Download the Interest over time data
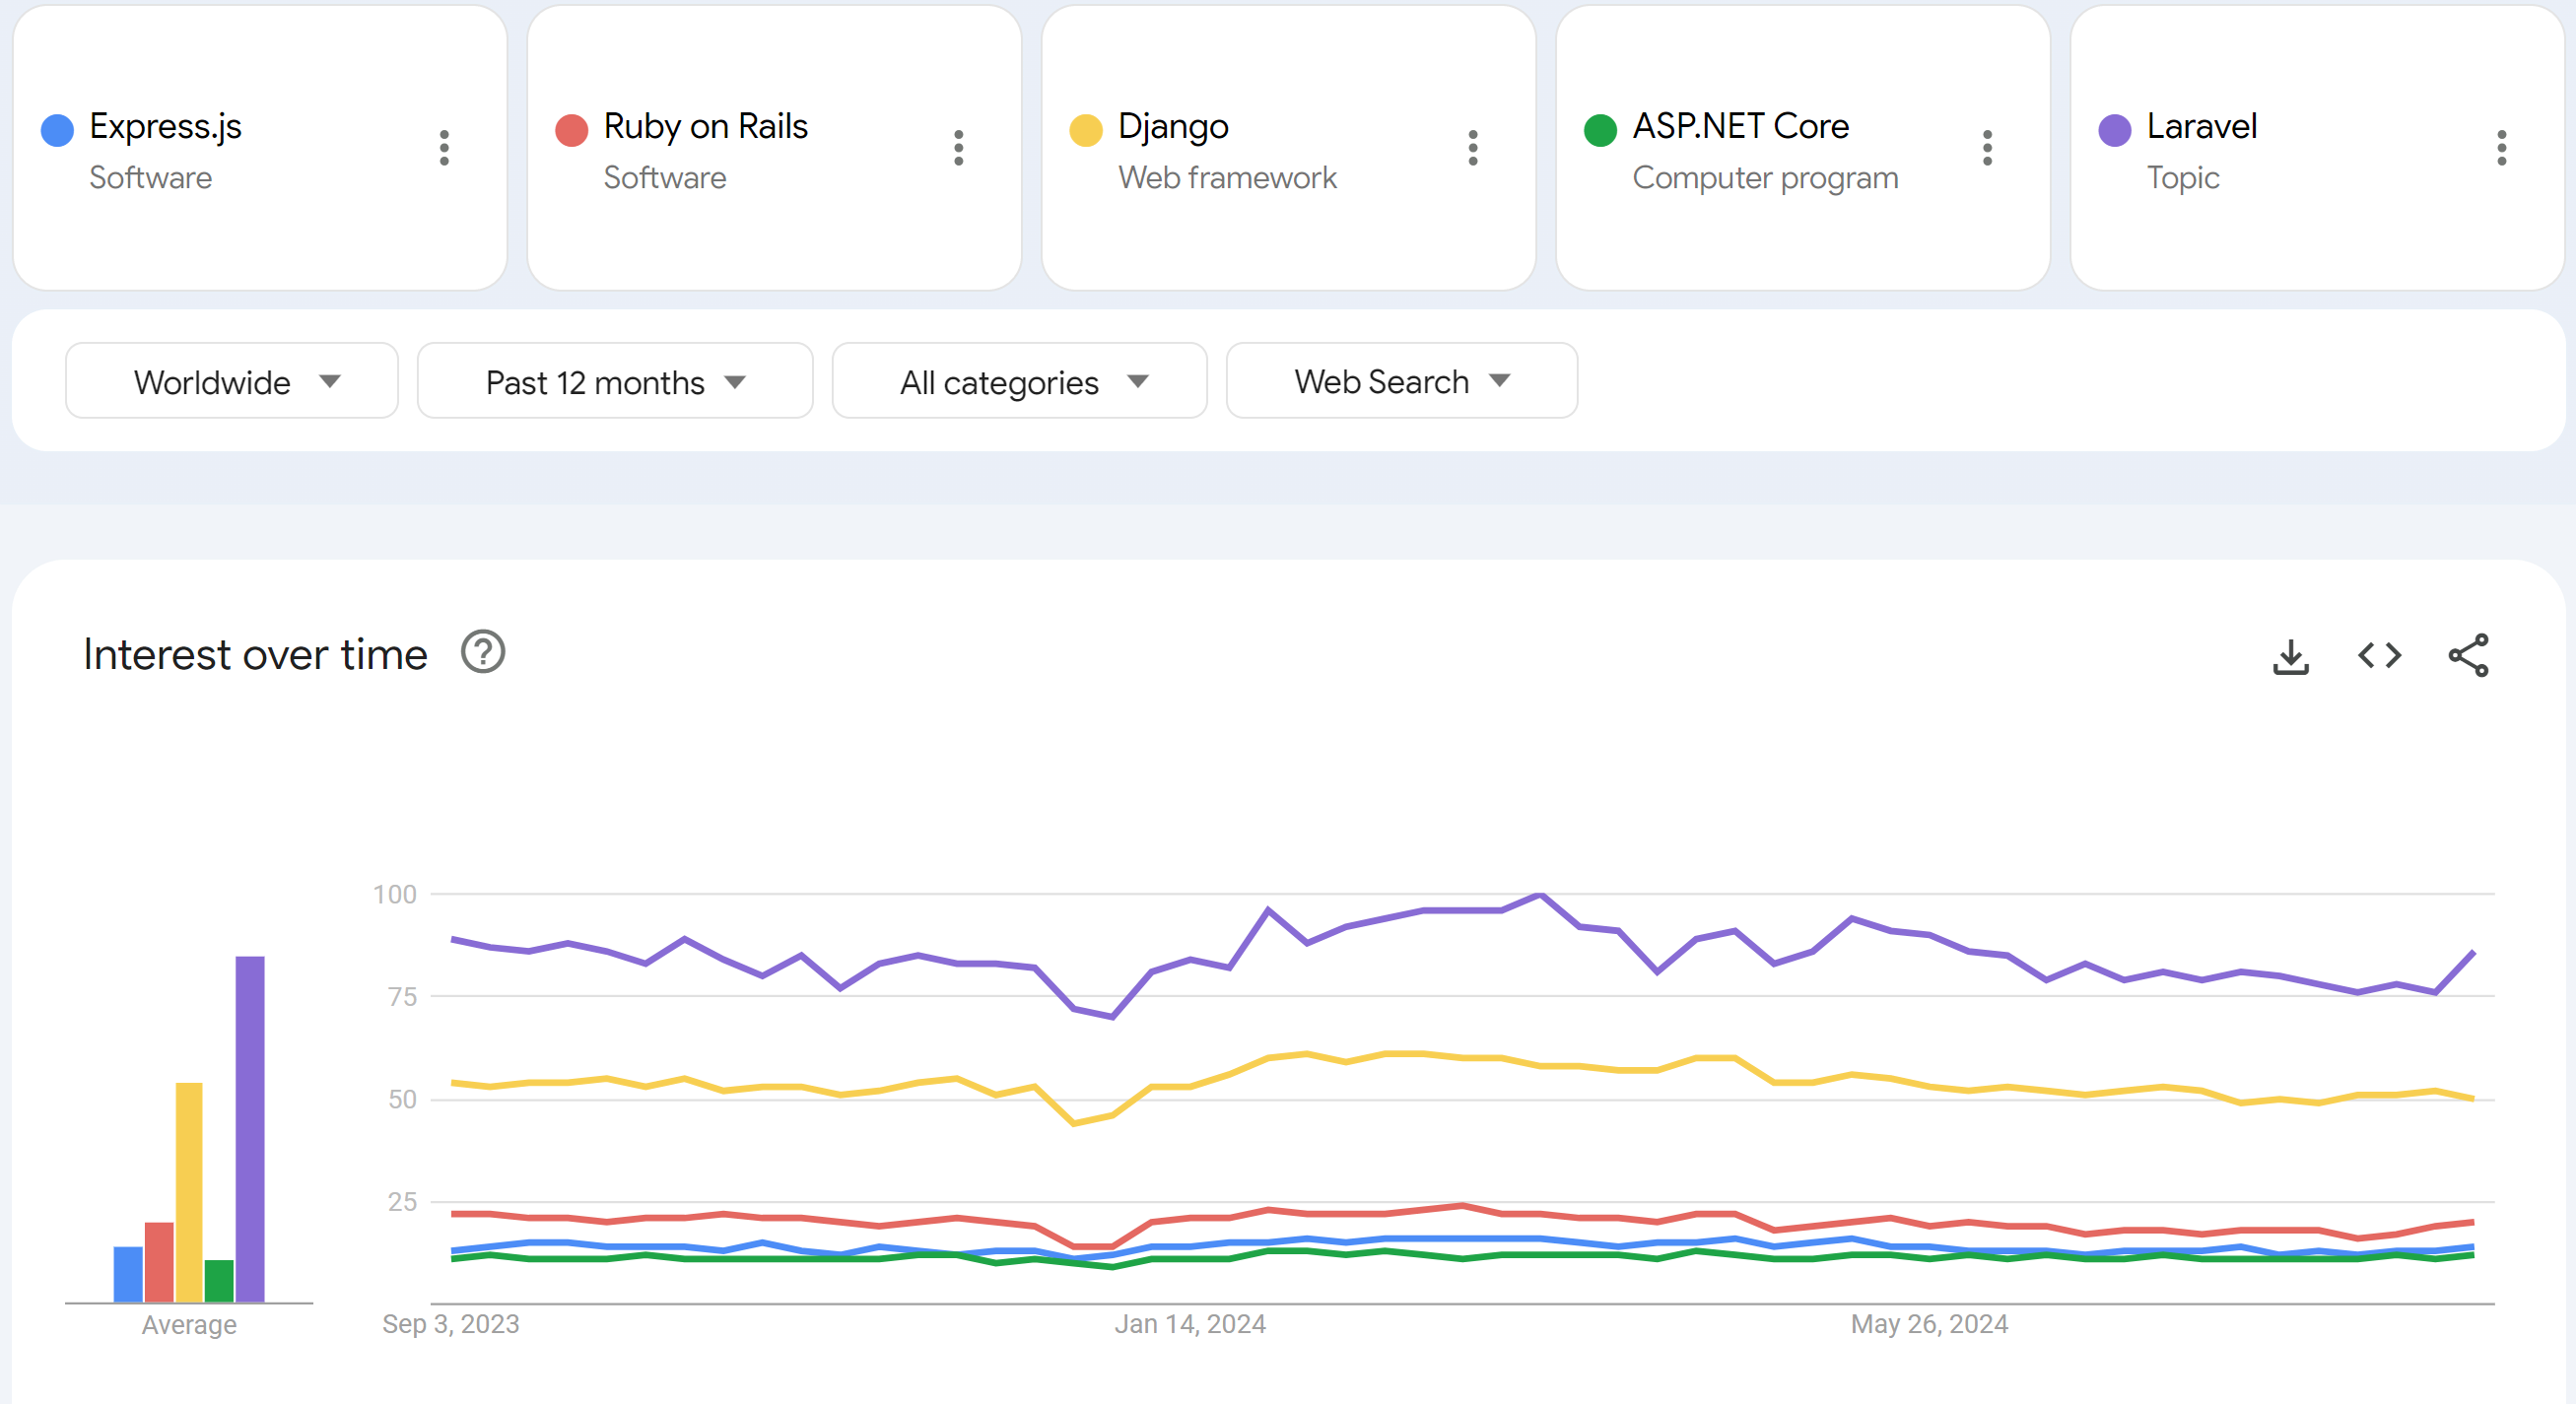 tap(2291, 656)
